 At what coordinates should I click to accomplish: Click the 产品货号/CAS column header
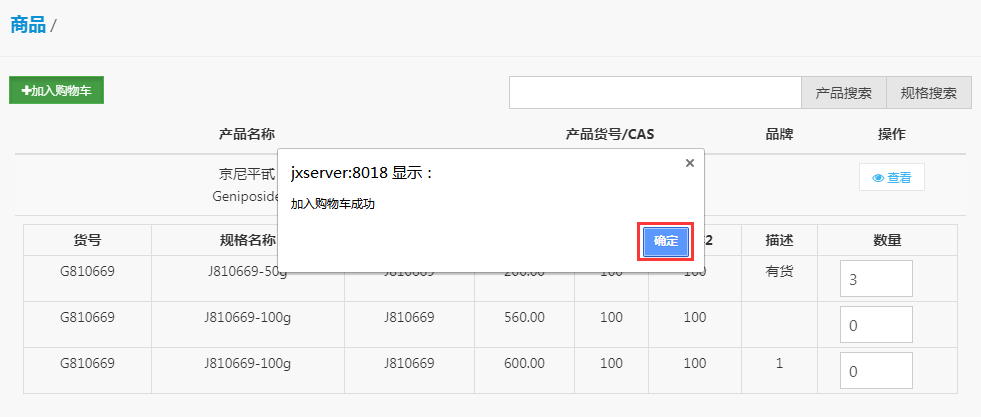pos(610,134)
